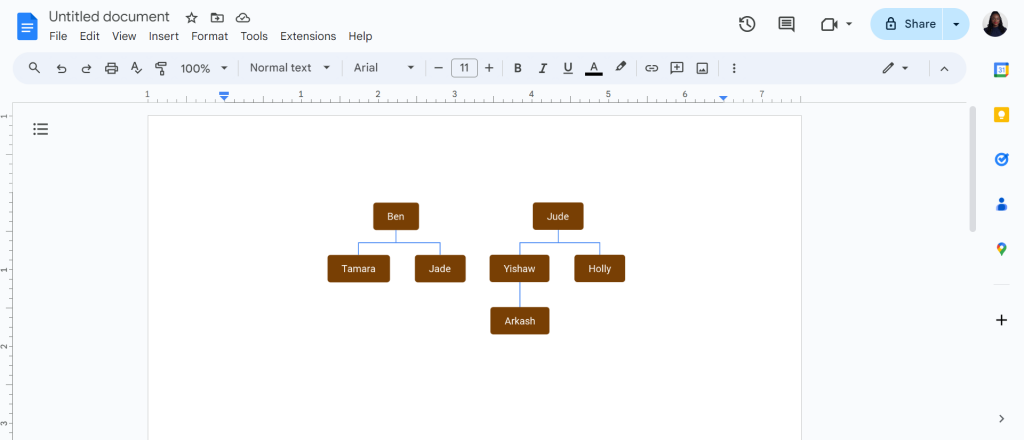The image size is (1024, 440).
Task: Open the zoom 100% dropdown
Action: click(204, 68)
